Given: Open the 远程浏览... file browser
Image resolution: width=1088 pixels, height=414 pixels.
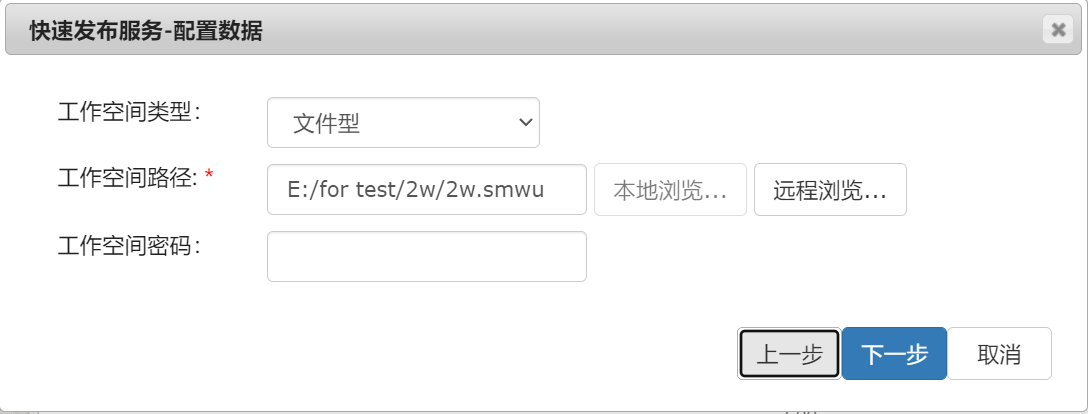Looking at the screenshot, I should pyautogui.click(x=830, y=189).
